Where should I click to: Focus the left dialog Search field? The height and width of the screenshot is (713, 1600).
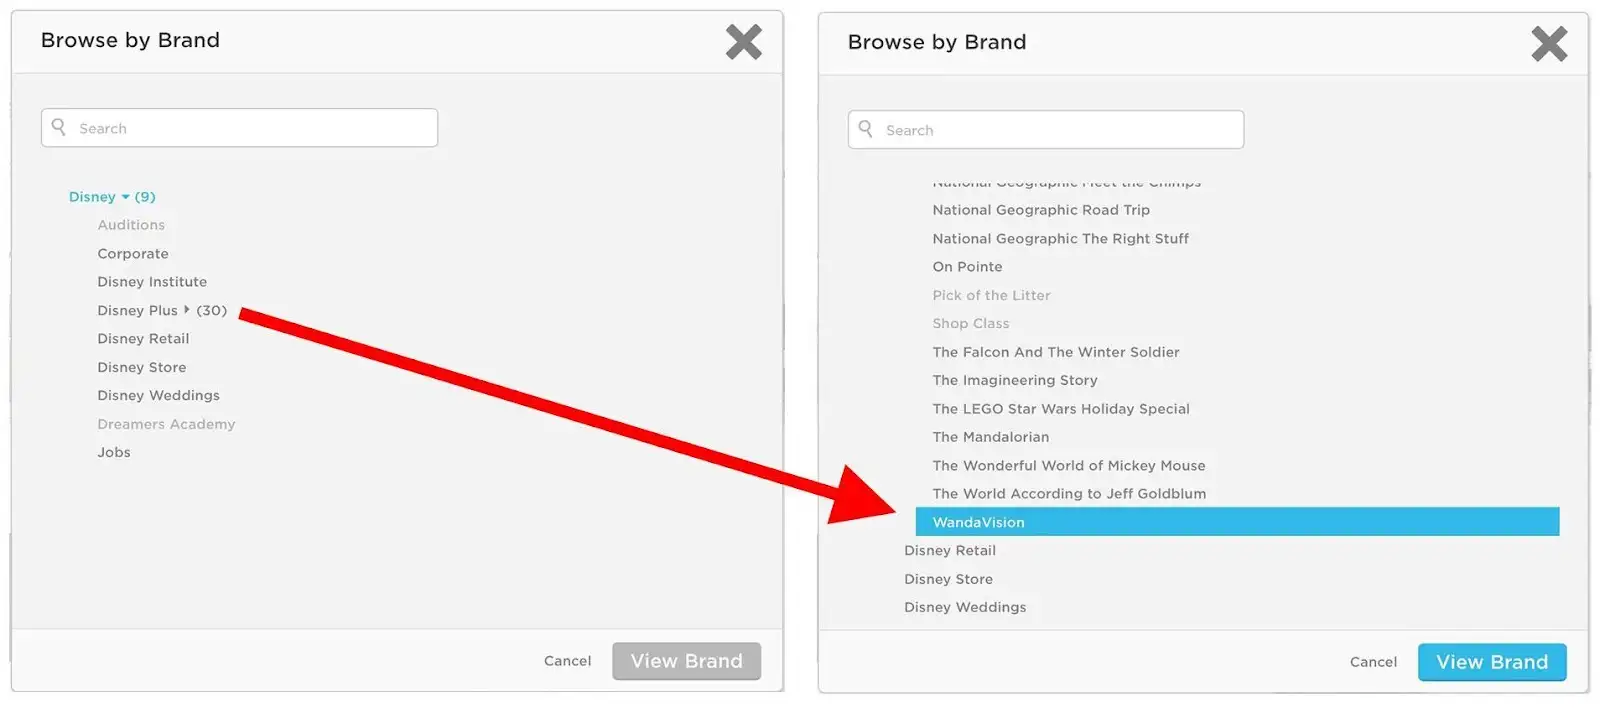(239, 128)
